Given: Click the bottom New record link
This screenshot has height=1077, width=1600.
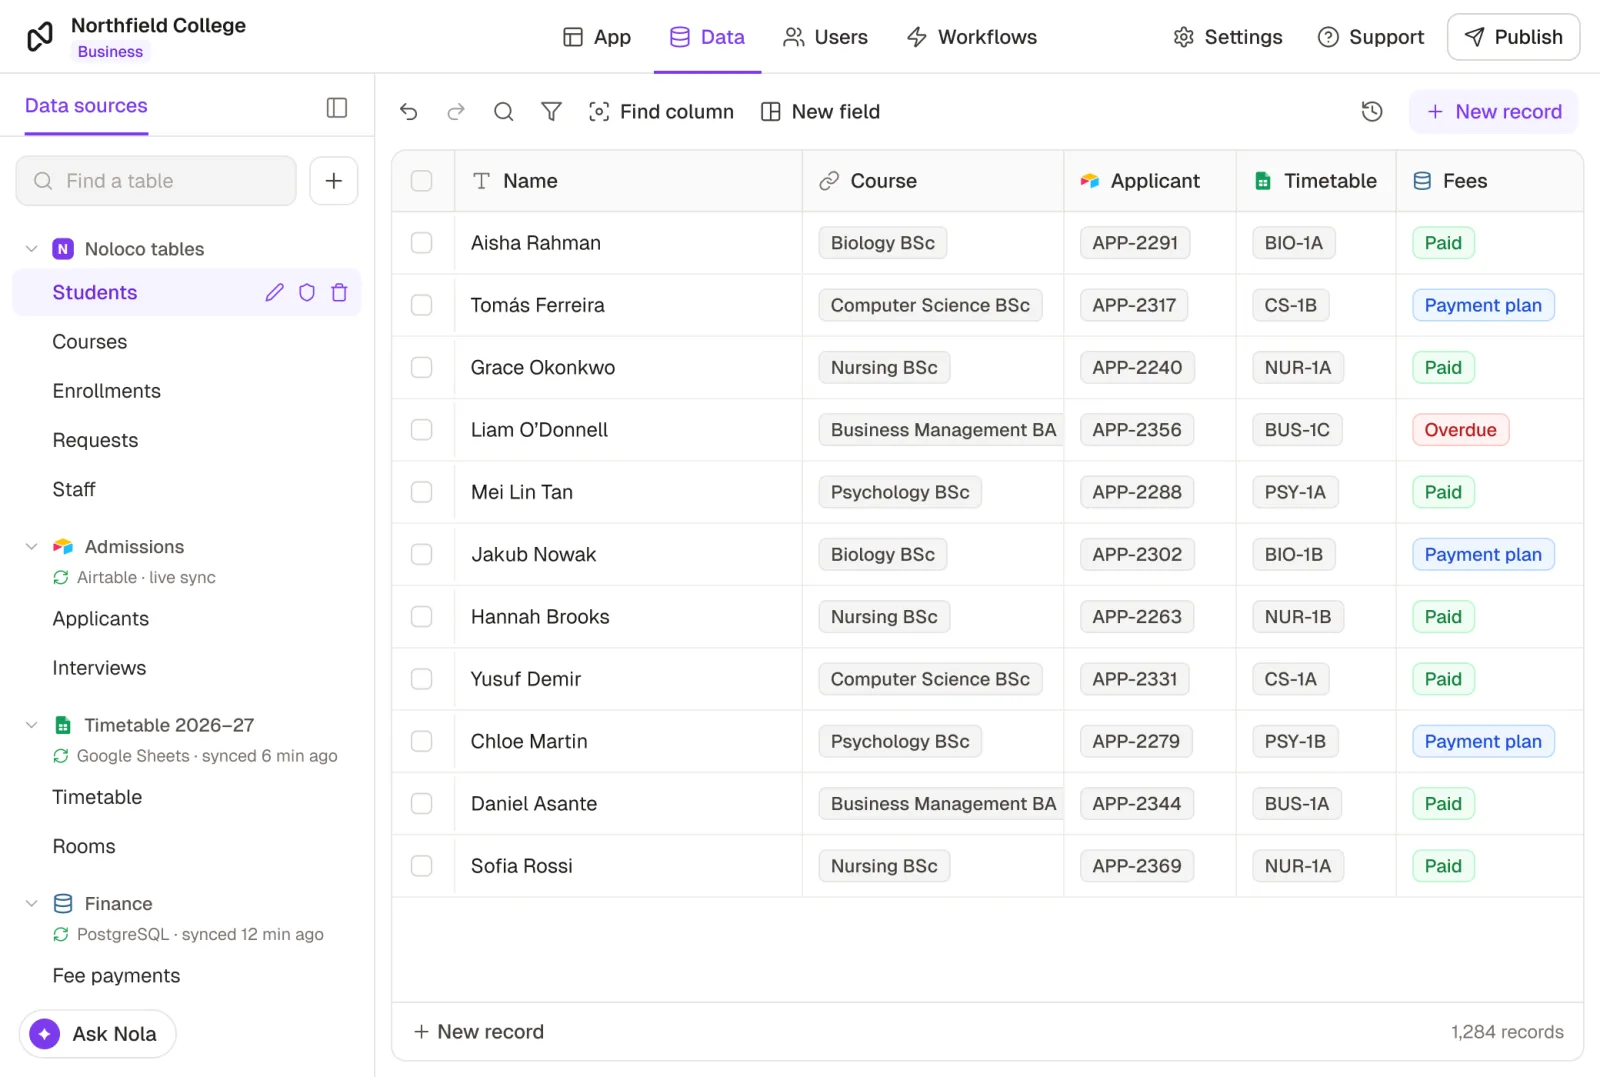Looking at the screenshot, I should point(478,1032).
